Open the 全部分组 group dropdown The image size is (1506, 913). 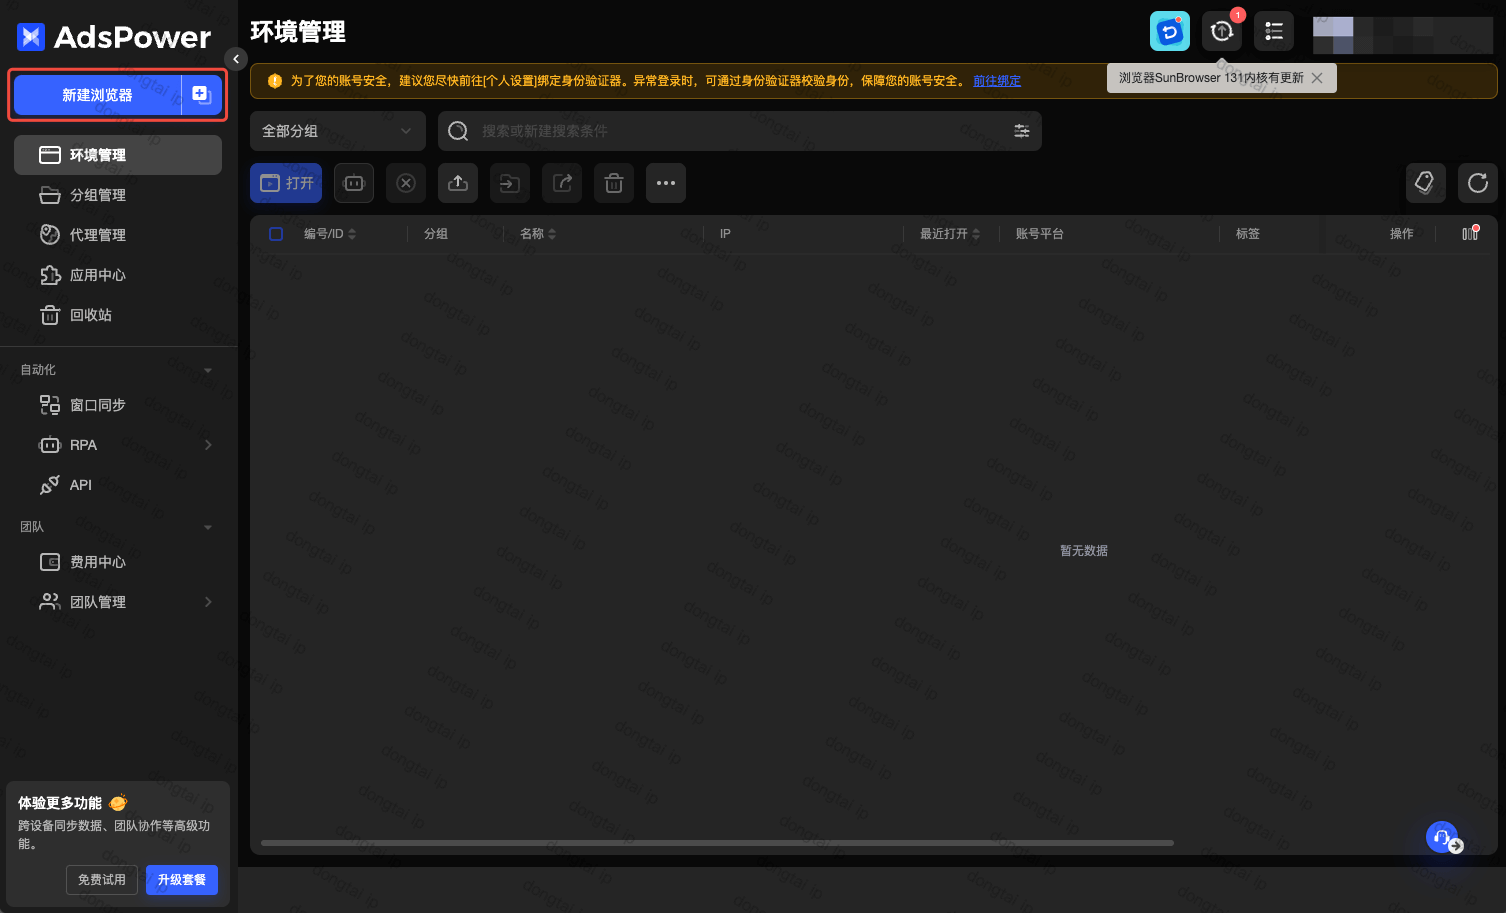[x=337, y=131]
